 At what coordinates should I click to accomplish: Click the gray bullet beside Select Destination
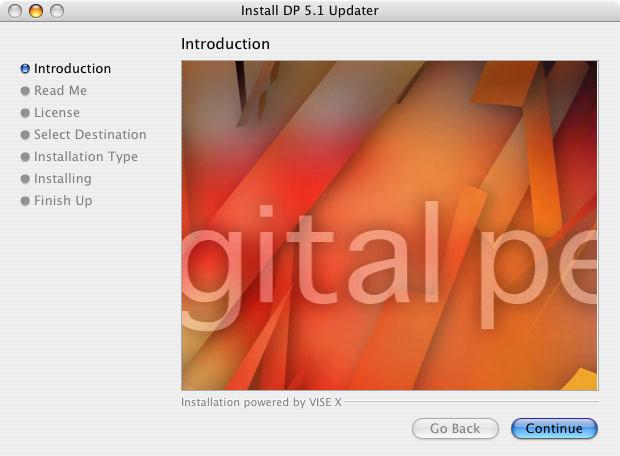tap(25, 135)
